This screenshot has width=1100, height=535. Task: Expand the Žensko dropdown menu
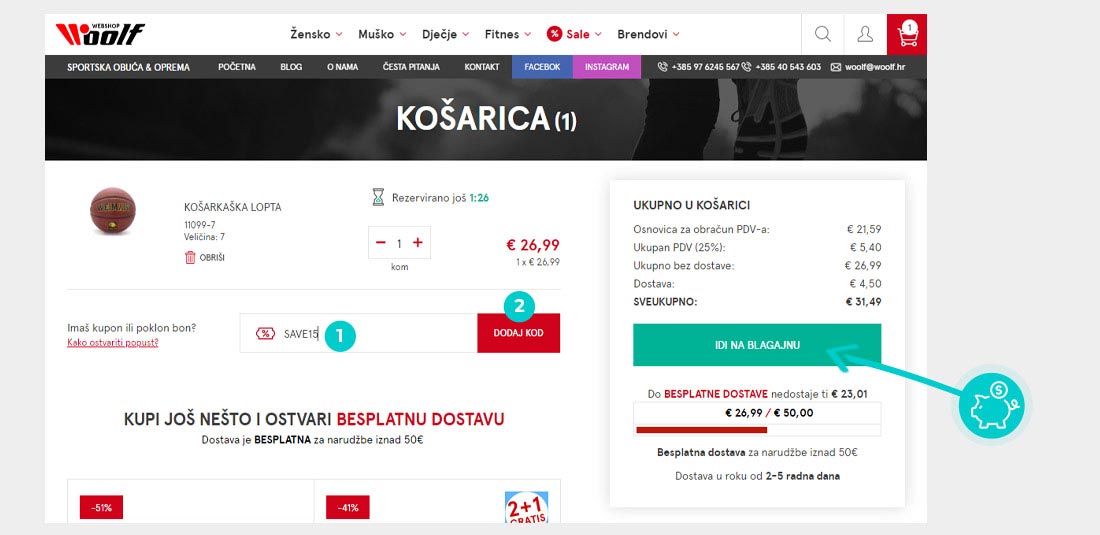coord(316,34)
